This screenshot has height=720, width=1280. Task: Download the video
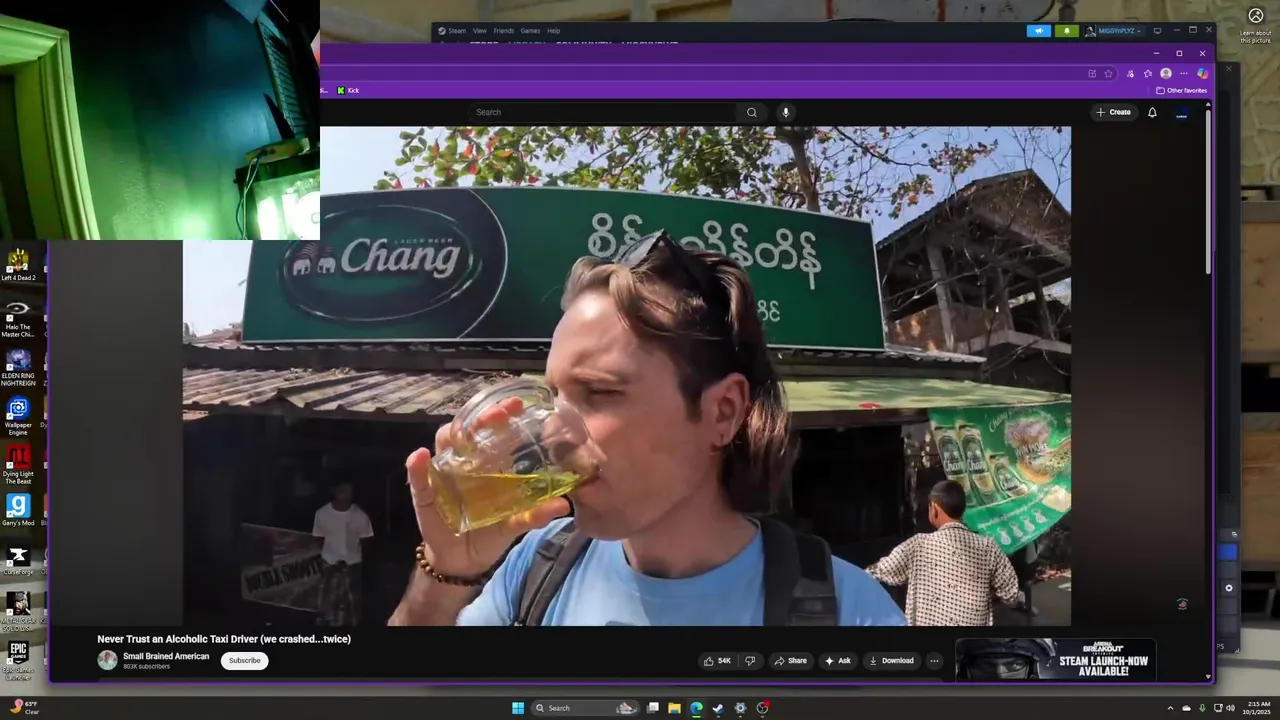click(x=891, y=661)
